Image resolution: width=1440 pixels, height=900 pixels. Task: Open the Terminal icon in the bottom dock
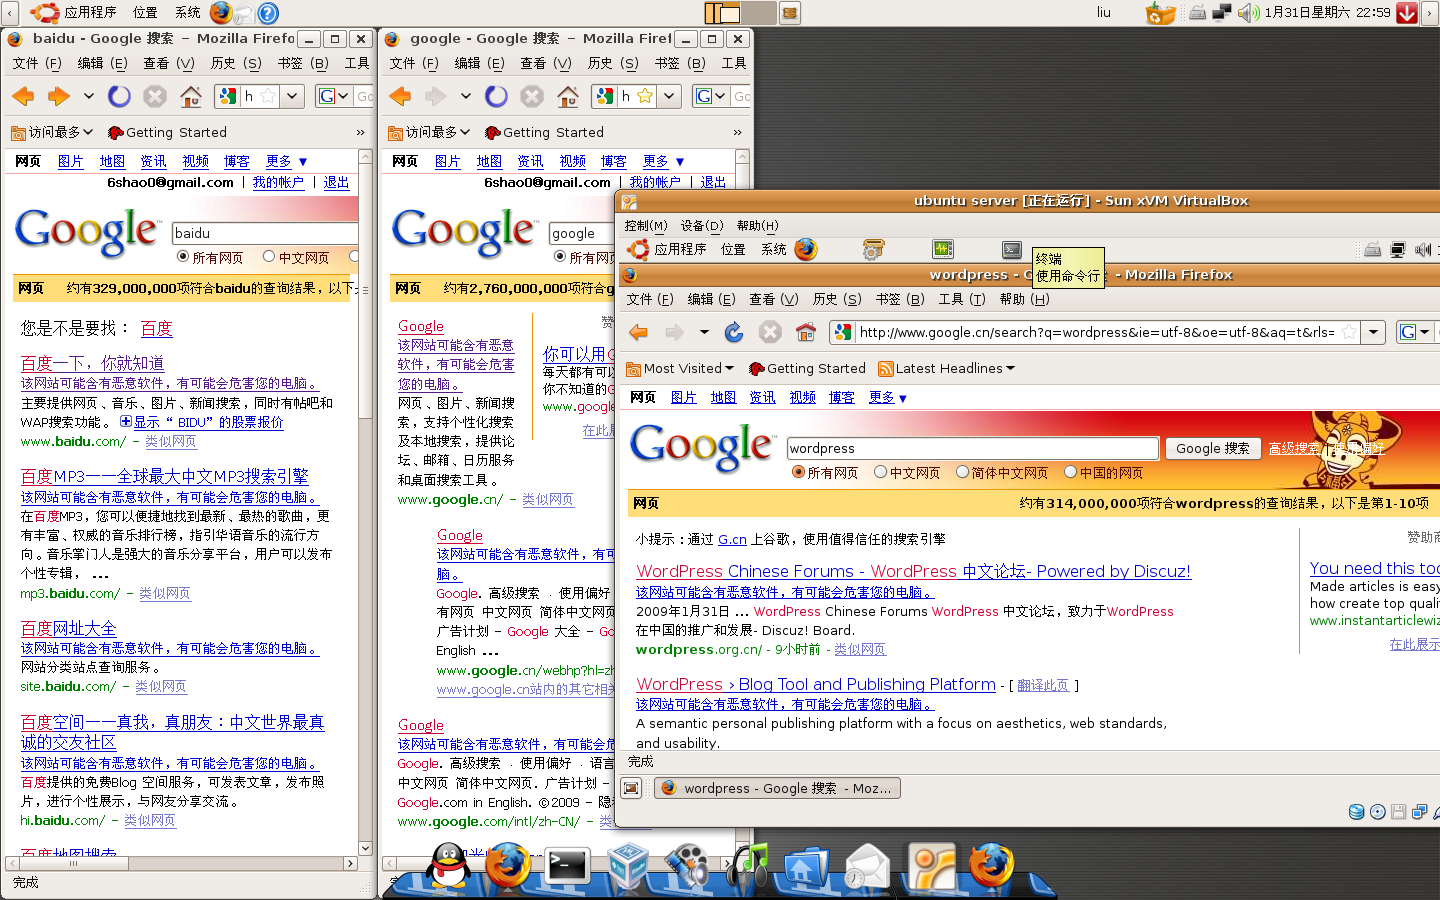click(x=567, y=865)
